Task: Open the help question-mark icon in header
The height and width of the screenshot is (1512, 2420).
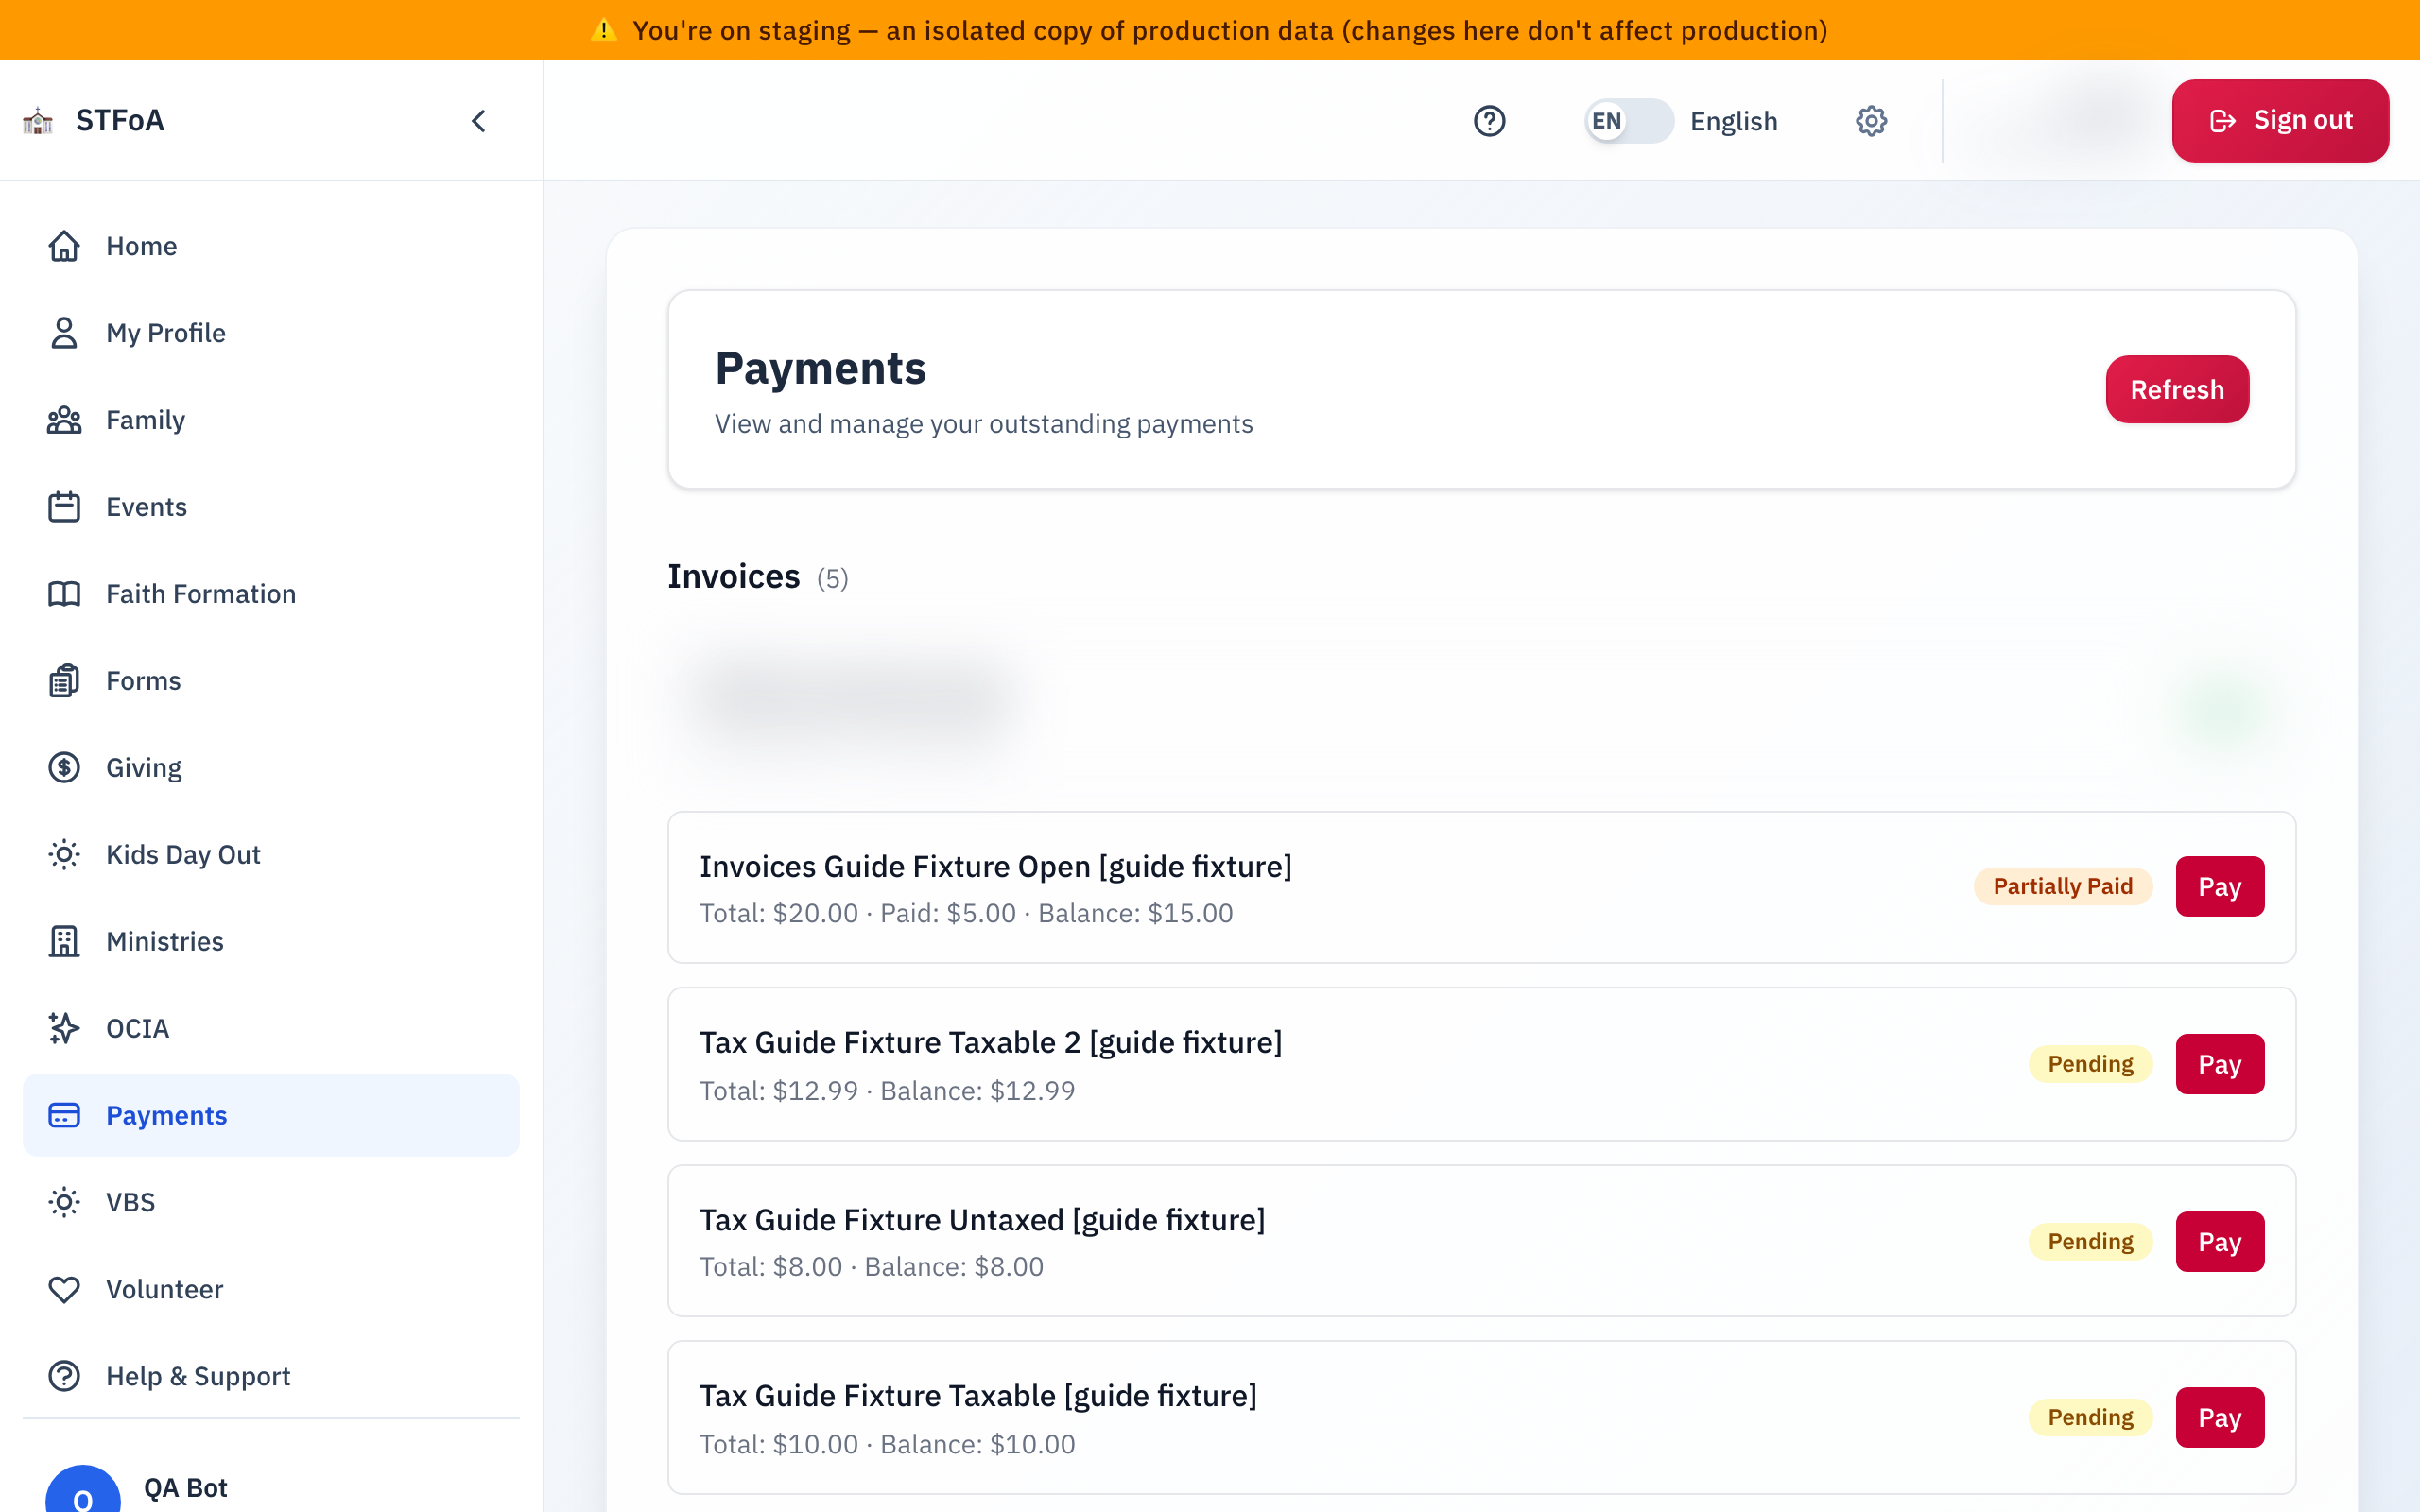Action: (x=1489, y=121)
